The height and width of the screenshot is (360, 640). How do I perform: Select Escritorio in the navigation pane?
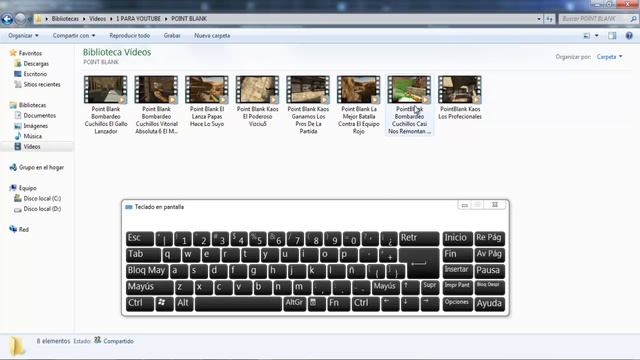pyautogui.click(x=31, y=74)
